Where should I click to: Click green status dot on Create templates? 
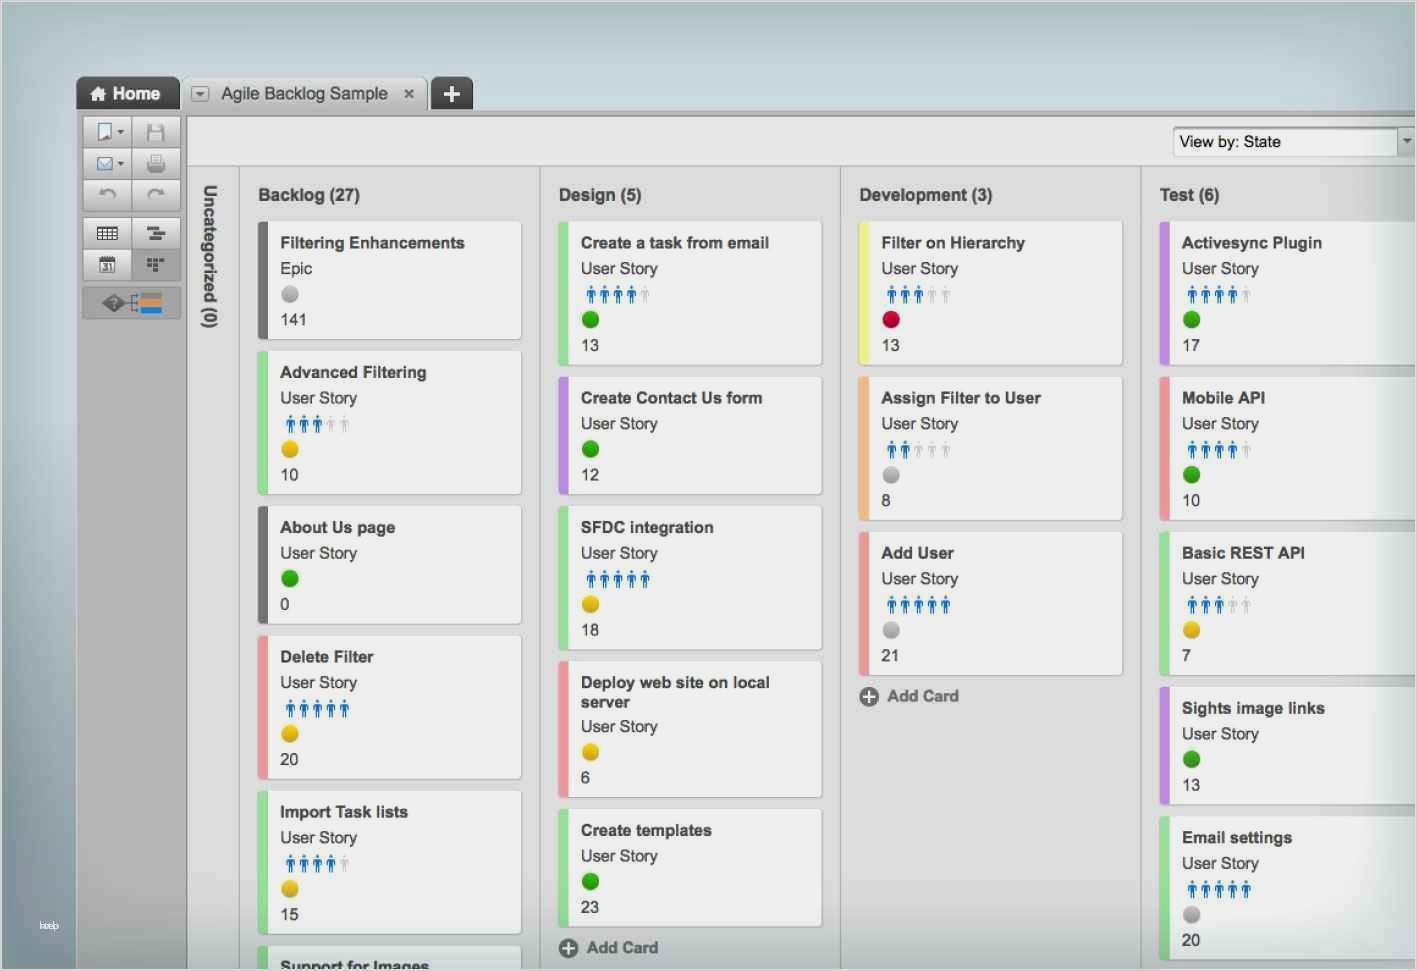tap(590, 881)
